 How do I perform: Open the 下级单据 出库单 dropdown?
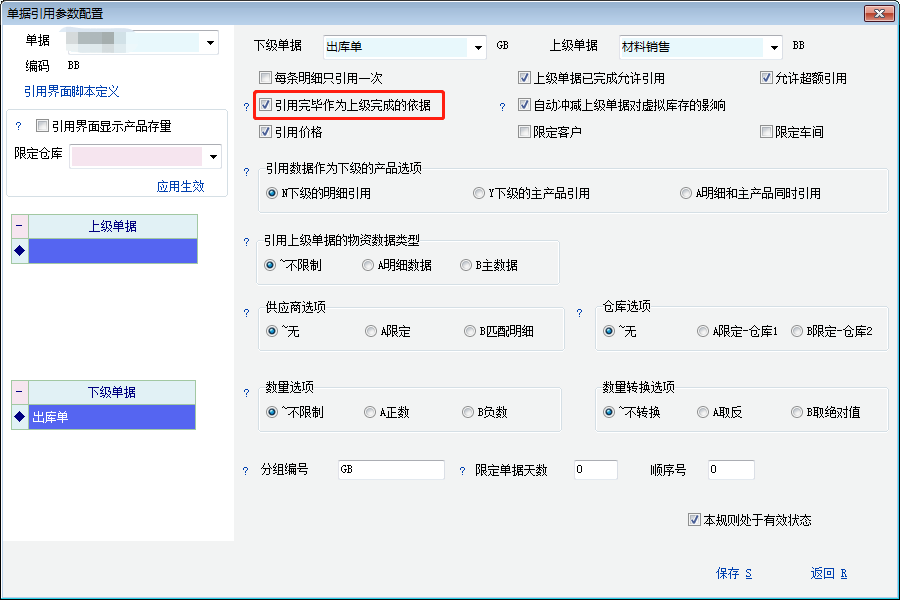pos(476,47)
